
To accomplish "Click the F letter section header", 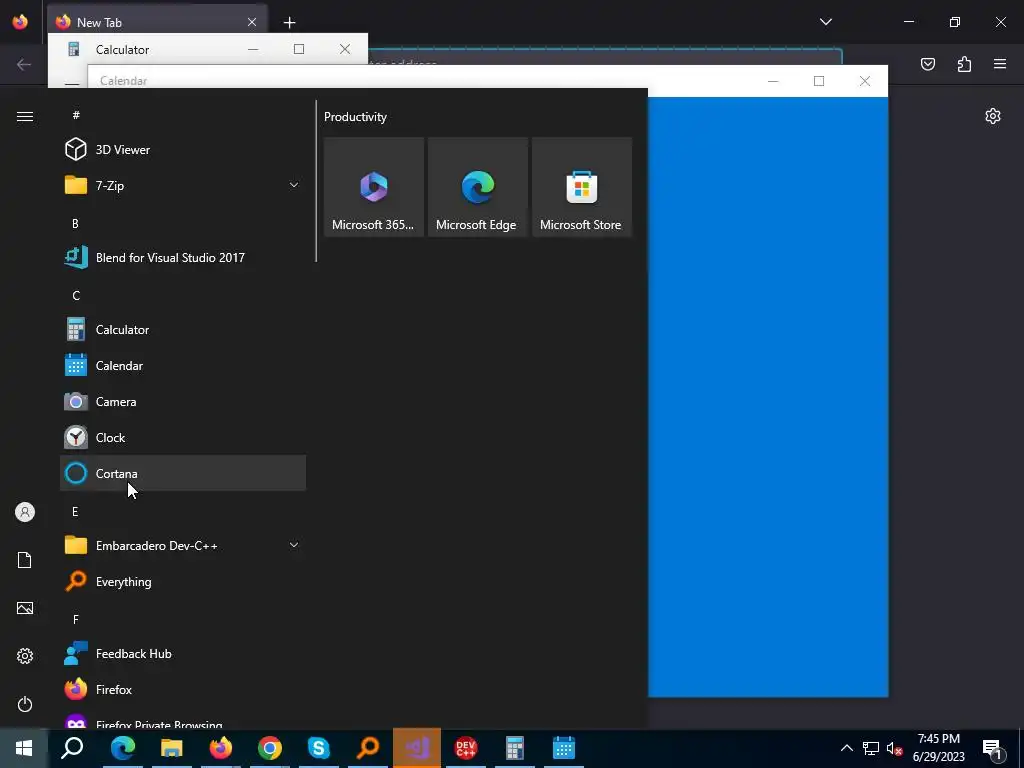I will [76, 619].
